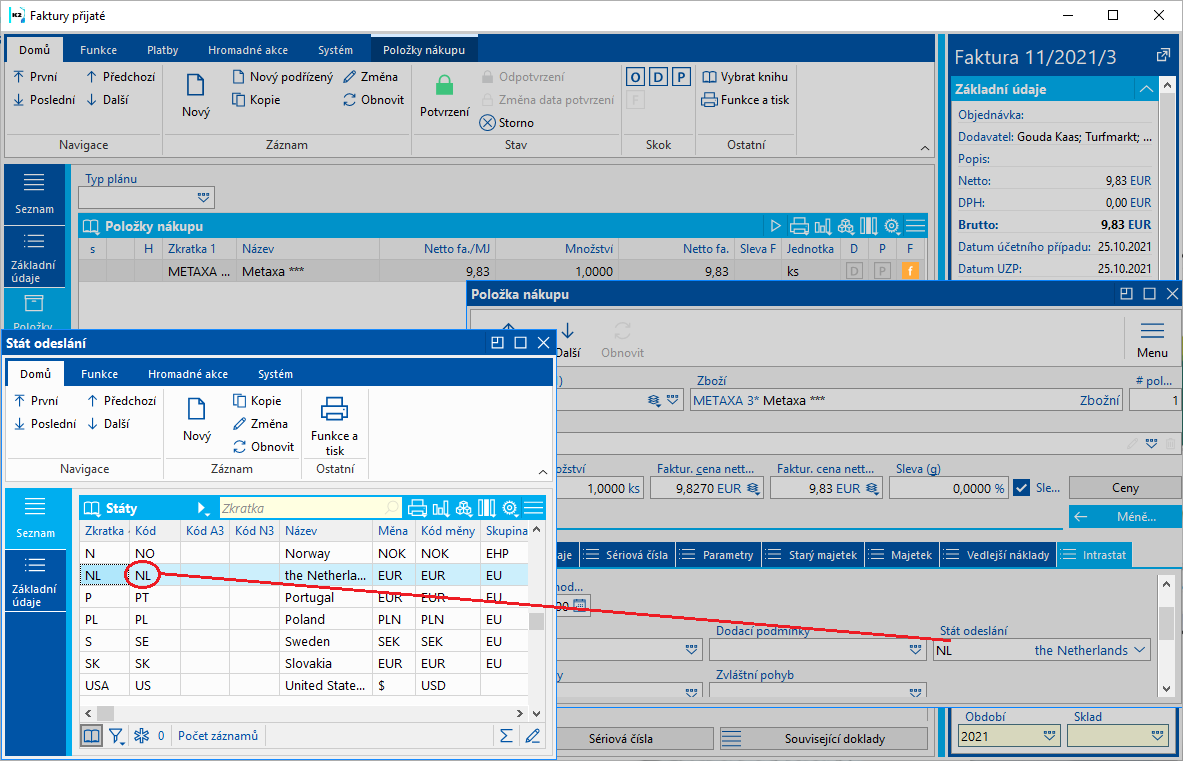Click Funkce a tisk printer in Stát odeslání

(334, 409)
